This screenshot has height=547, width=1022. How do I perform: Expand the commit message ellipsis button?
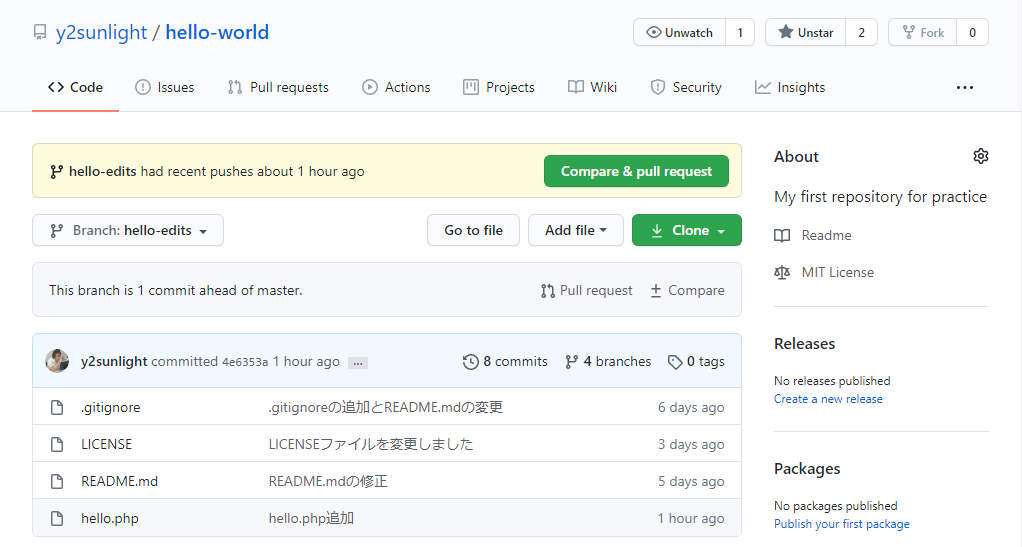(x=357, y=363)
